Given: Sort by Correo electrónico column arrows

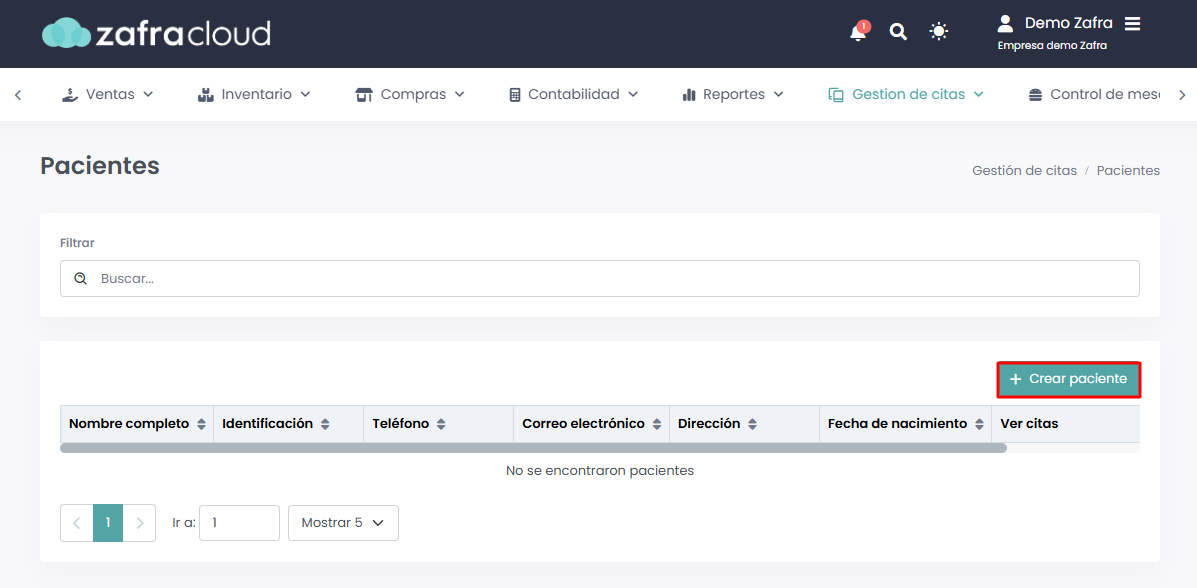Looking at the screenshot, I should tap(657, 424).
